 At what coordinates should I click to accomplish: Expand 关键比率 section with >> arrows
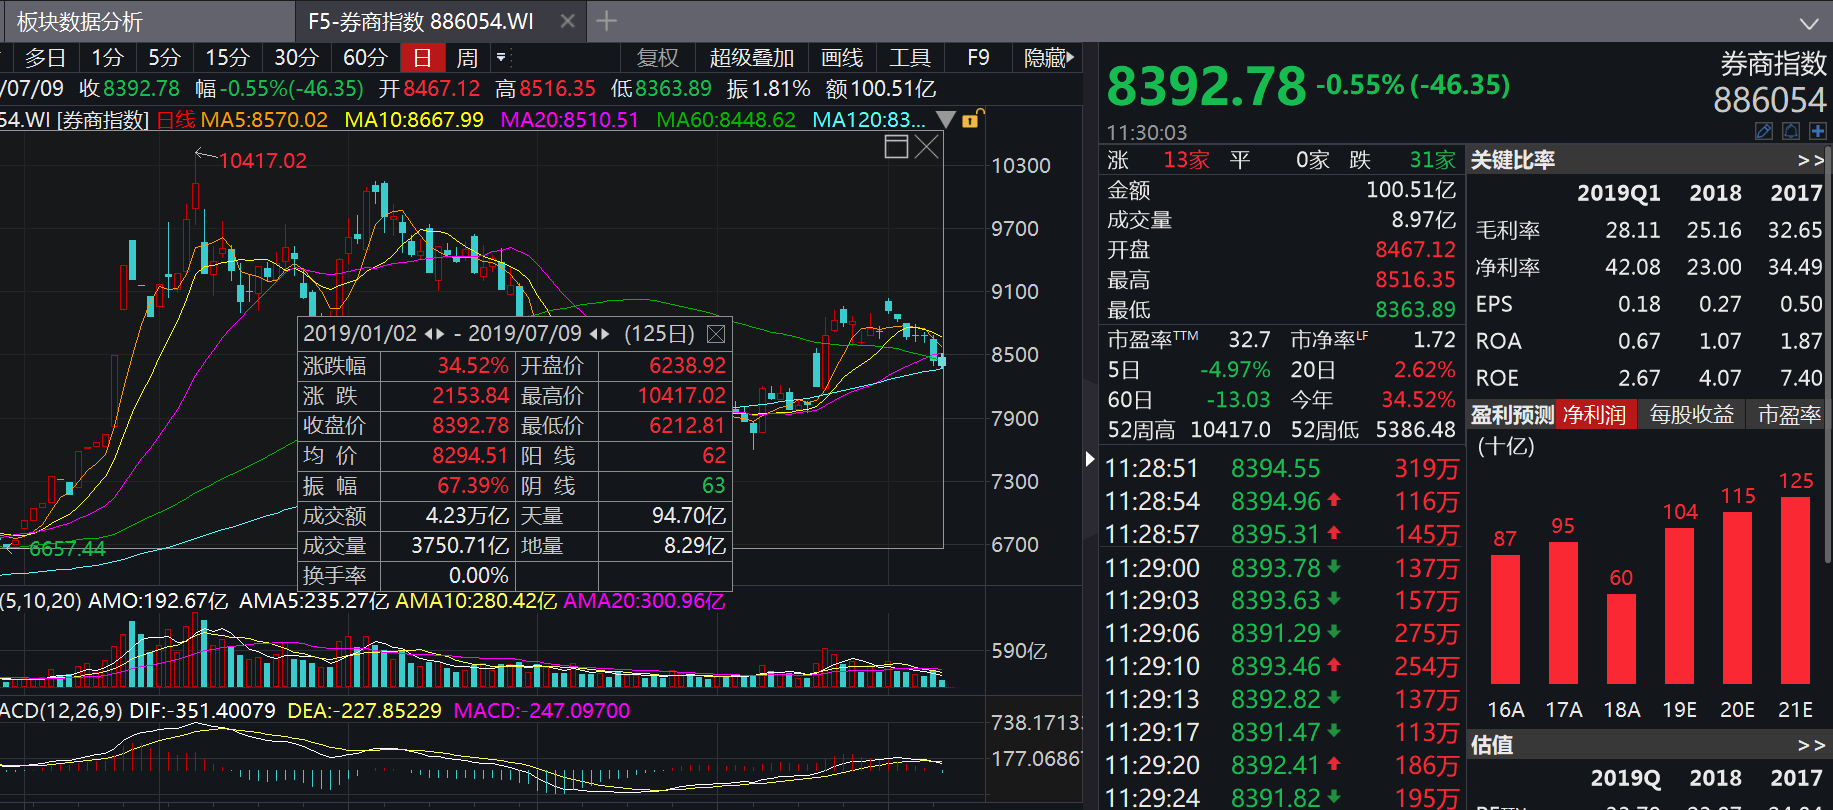pos(1810,160)
